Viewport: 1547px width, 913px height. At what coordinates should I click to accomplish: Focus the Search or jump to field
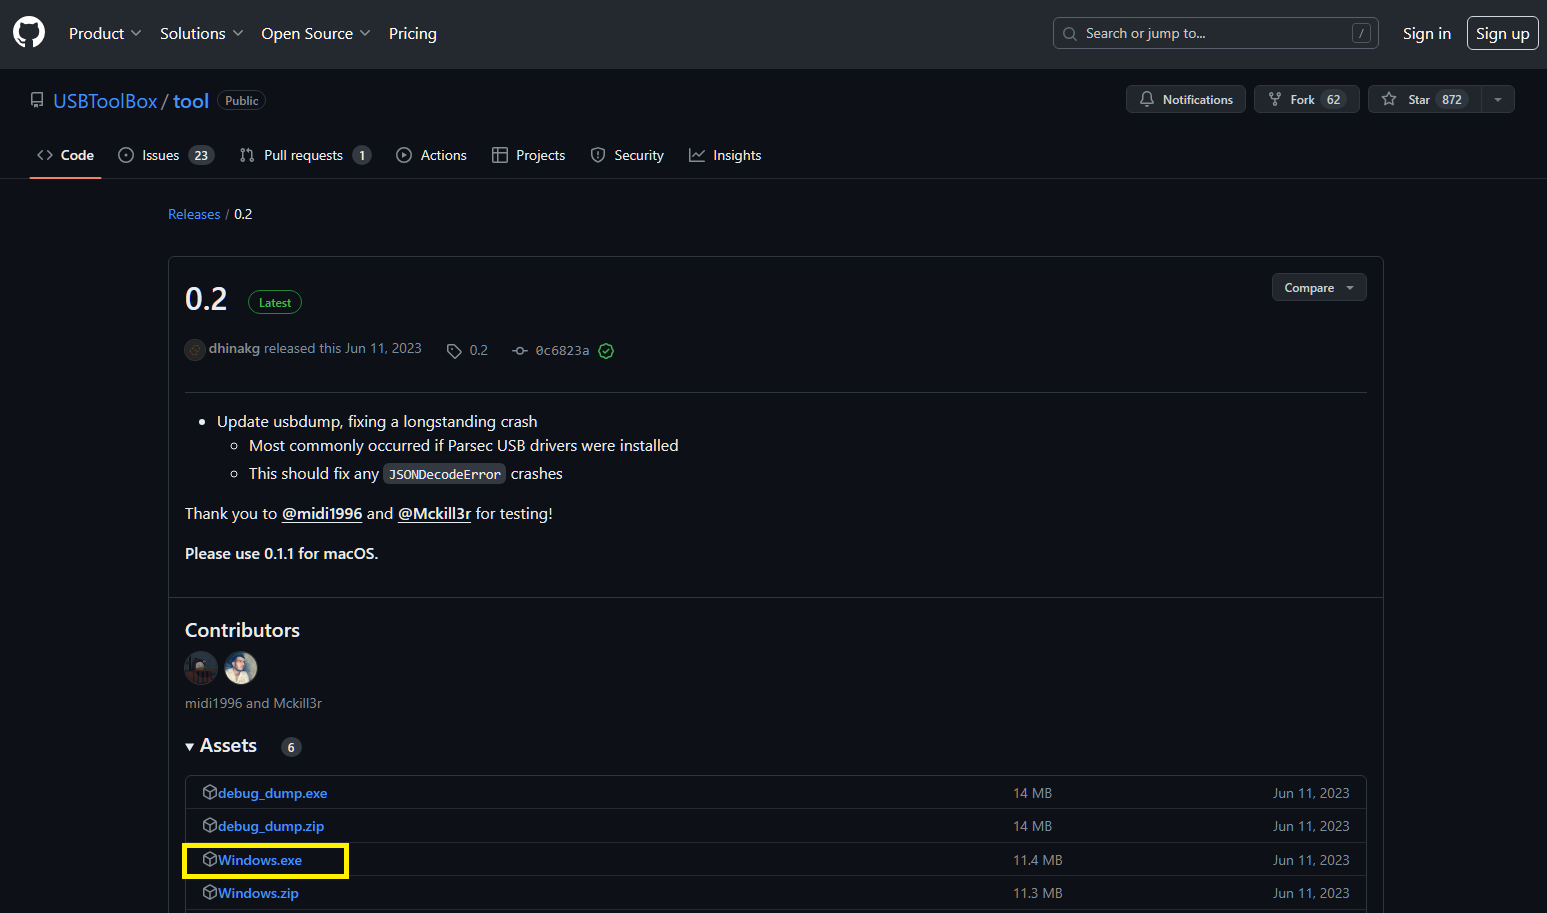pyautogui.click(x=1215, y=33)
